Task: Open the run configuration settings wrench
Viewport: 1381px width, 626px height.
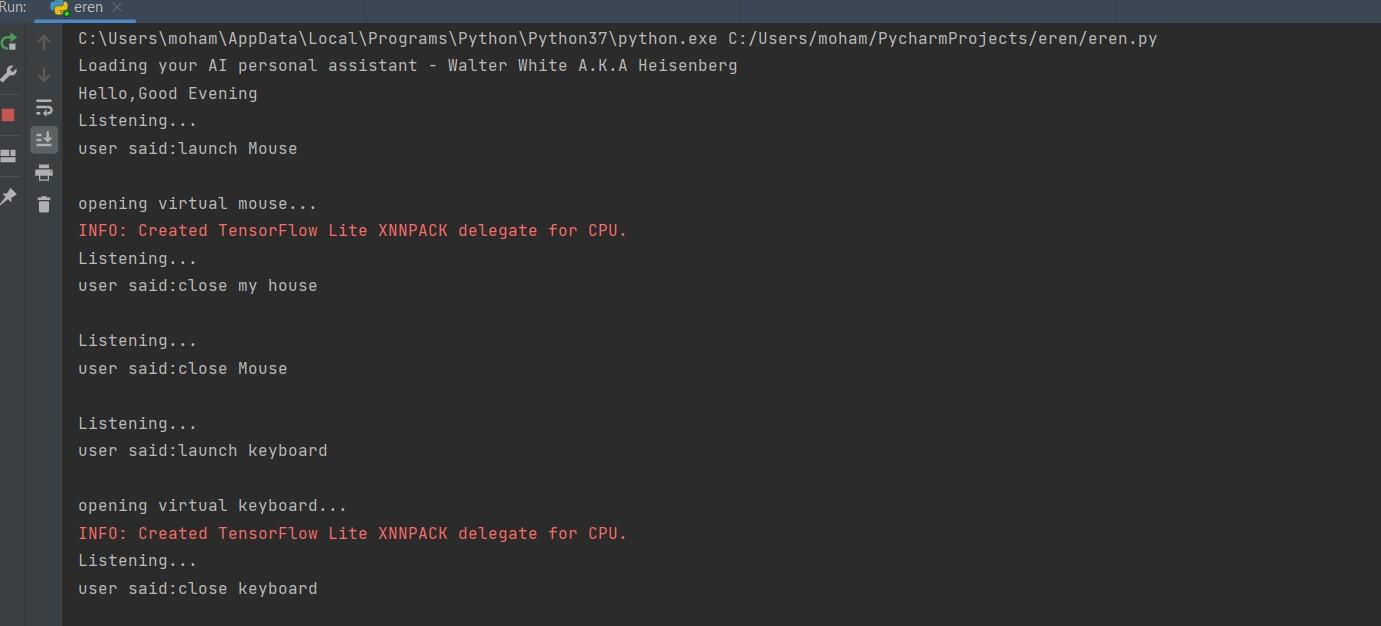Action: tap(9, 74)
